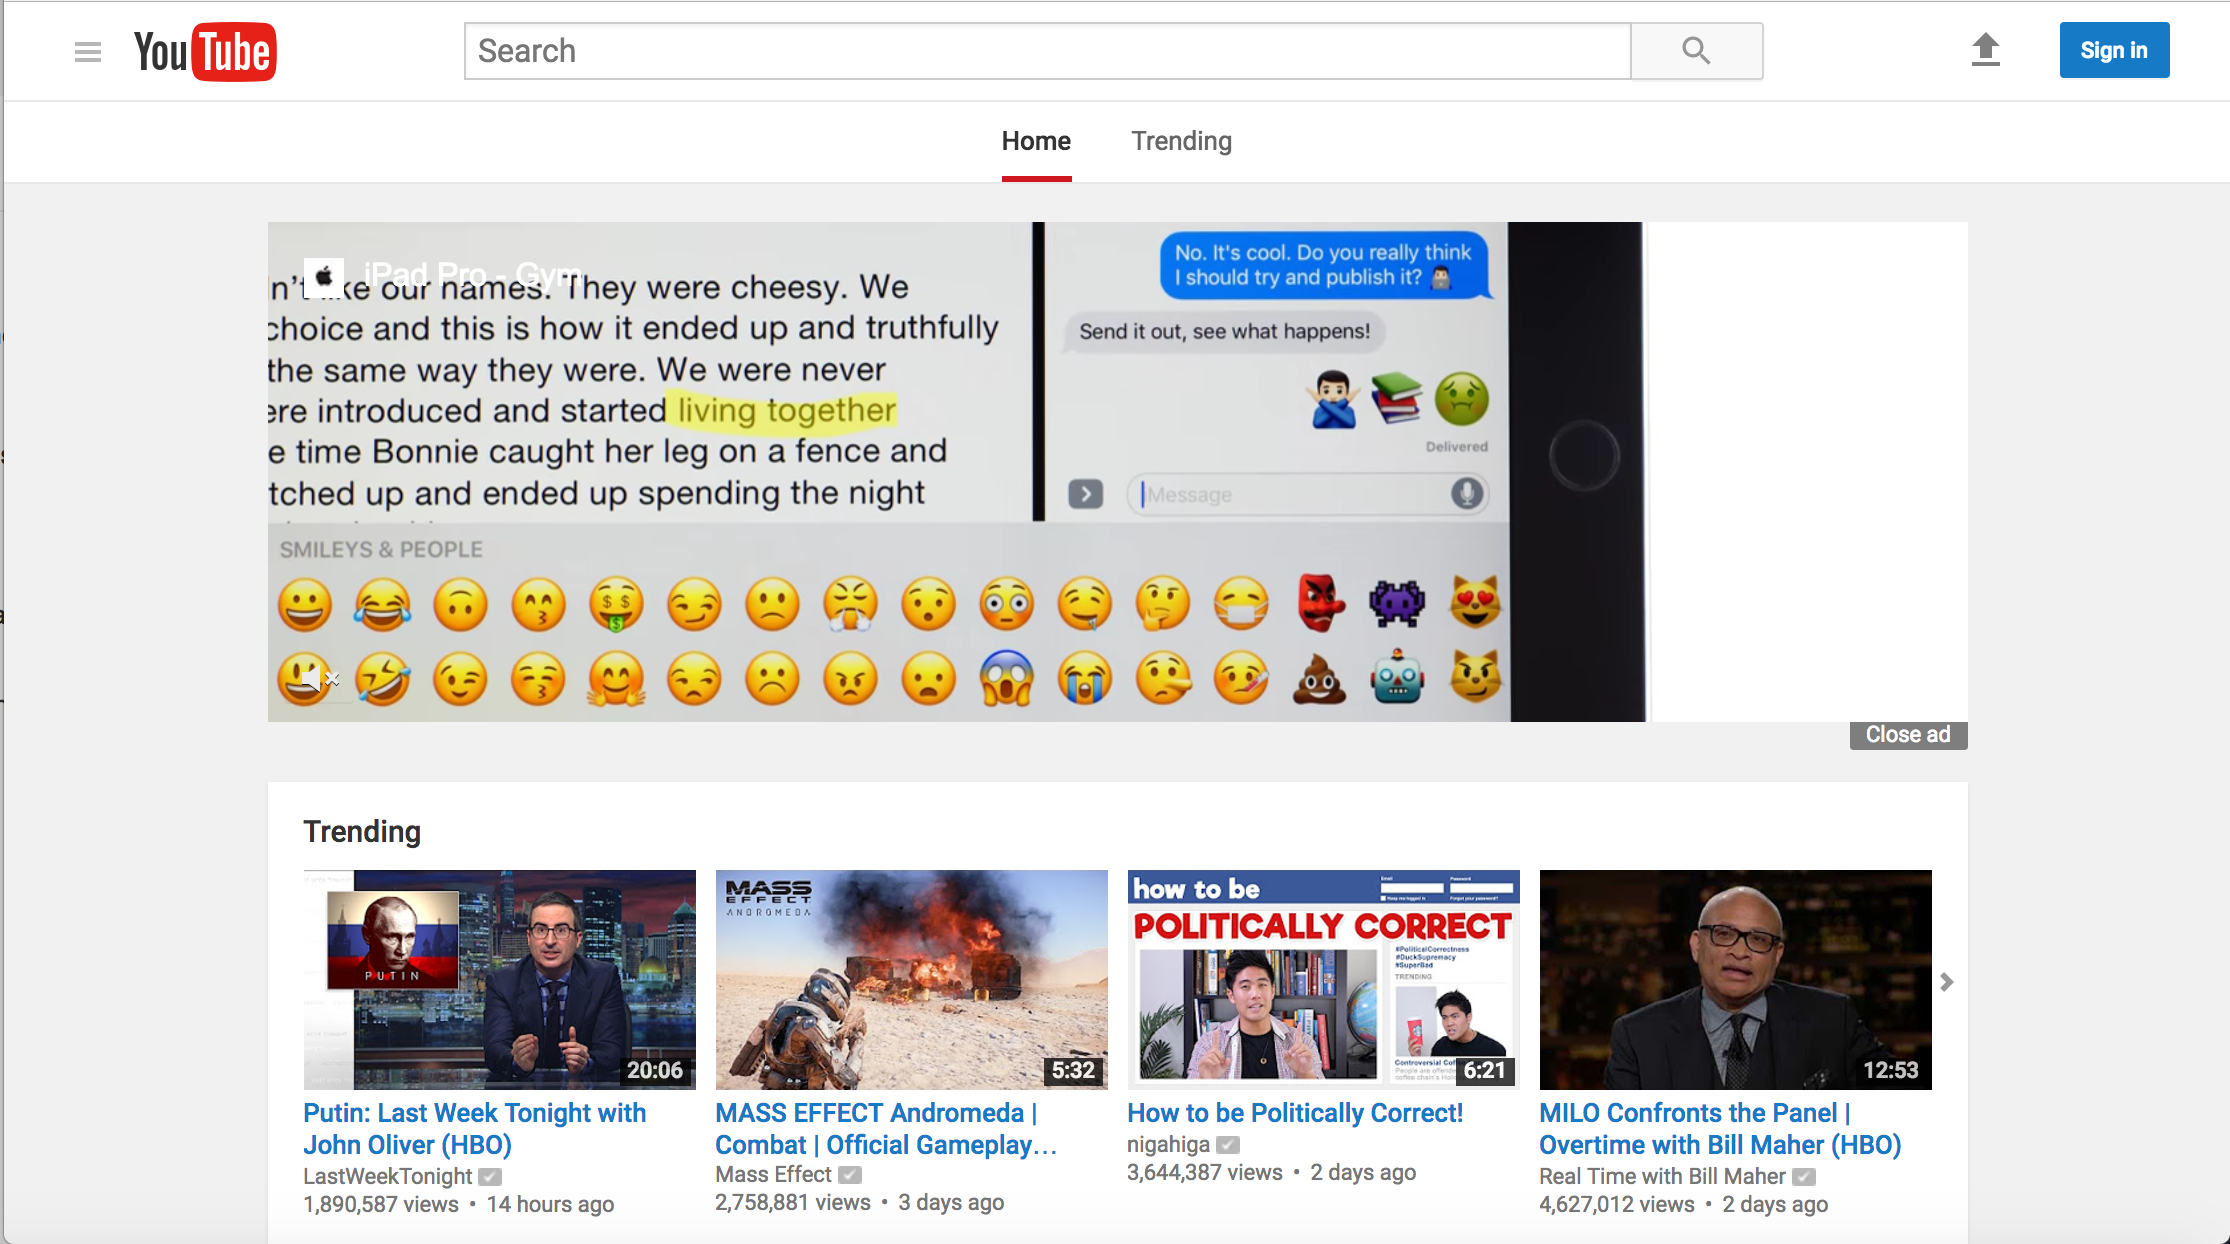This screenshot has height=1244, width=2230.
Task: Click the Message text field in ad
Action: 1308,494
